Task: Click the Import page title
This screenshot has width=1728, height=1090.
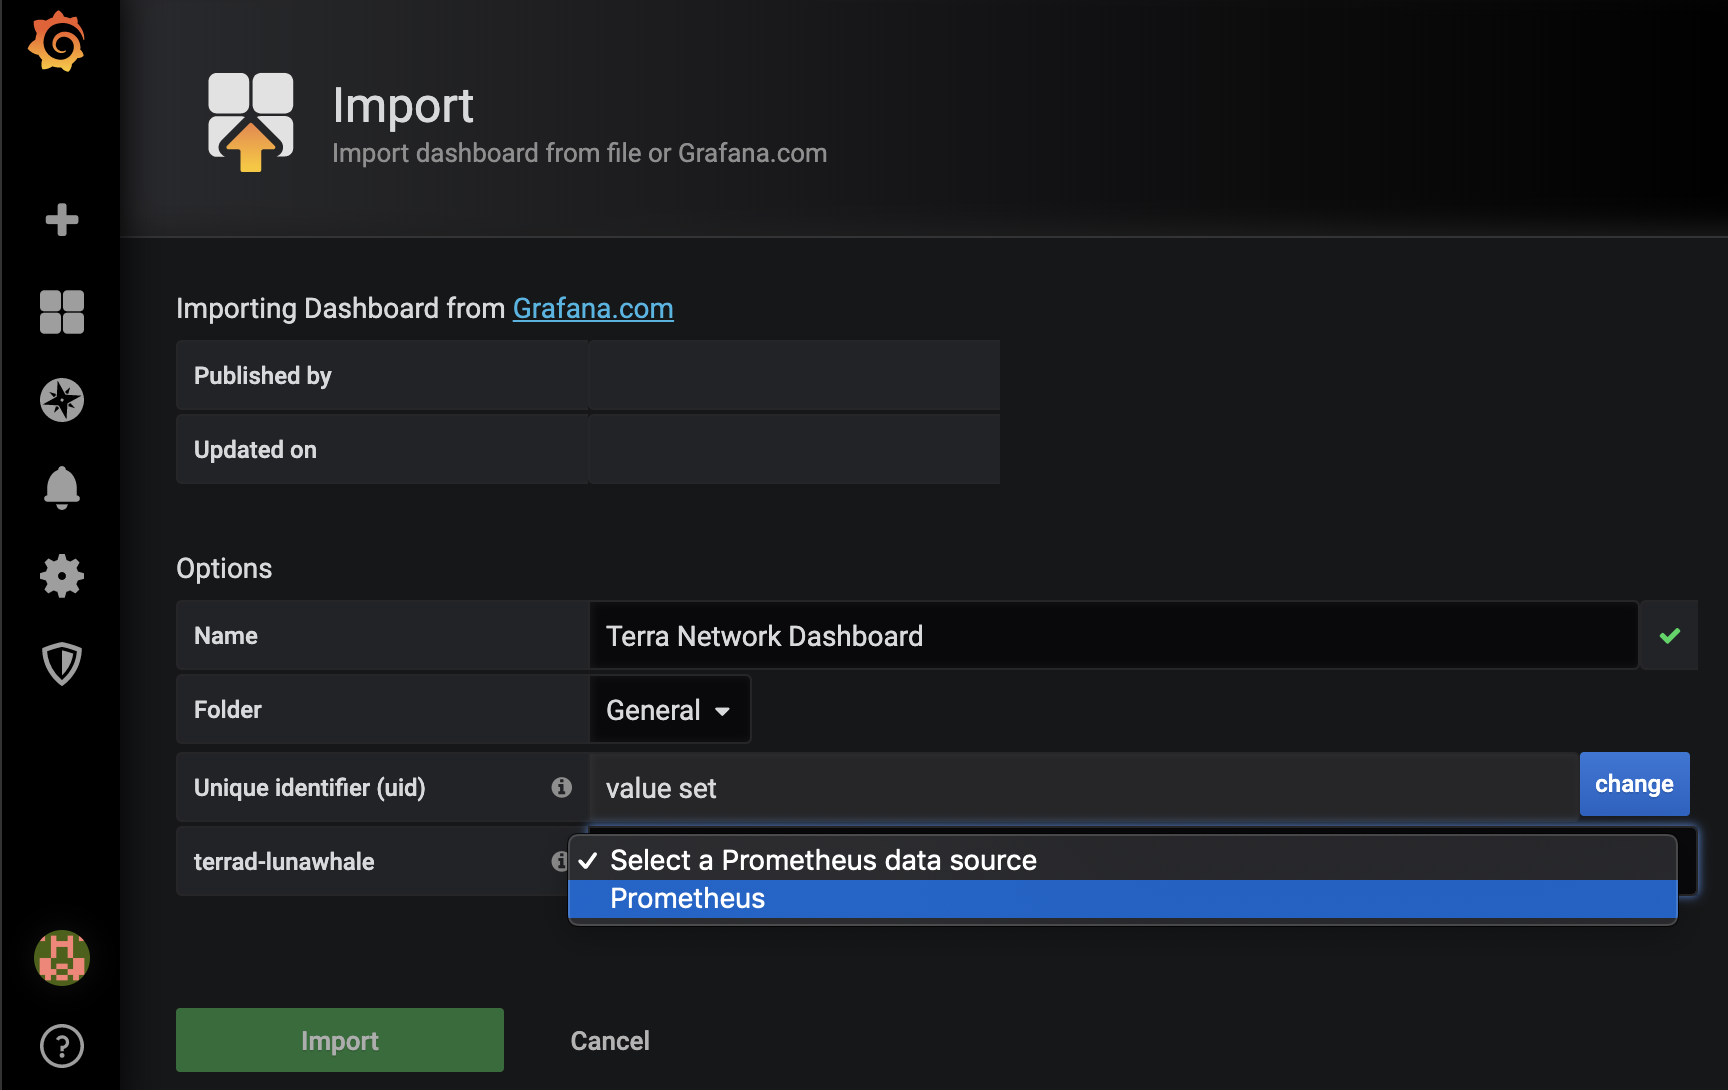Action: pyautogui.click(x=403, y=105)
